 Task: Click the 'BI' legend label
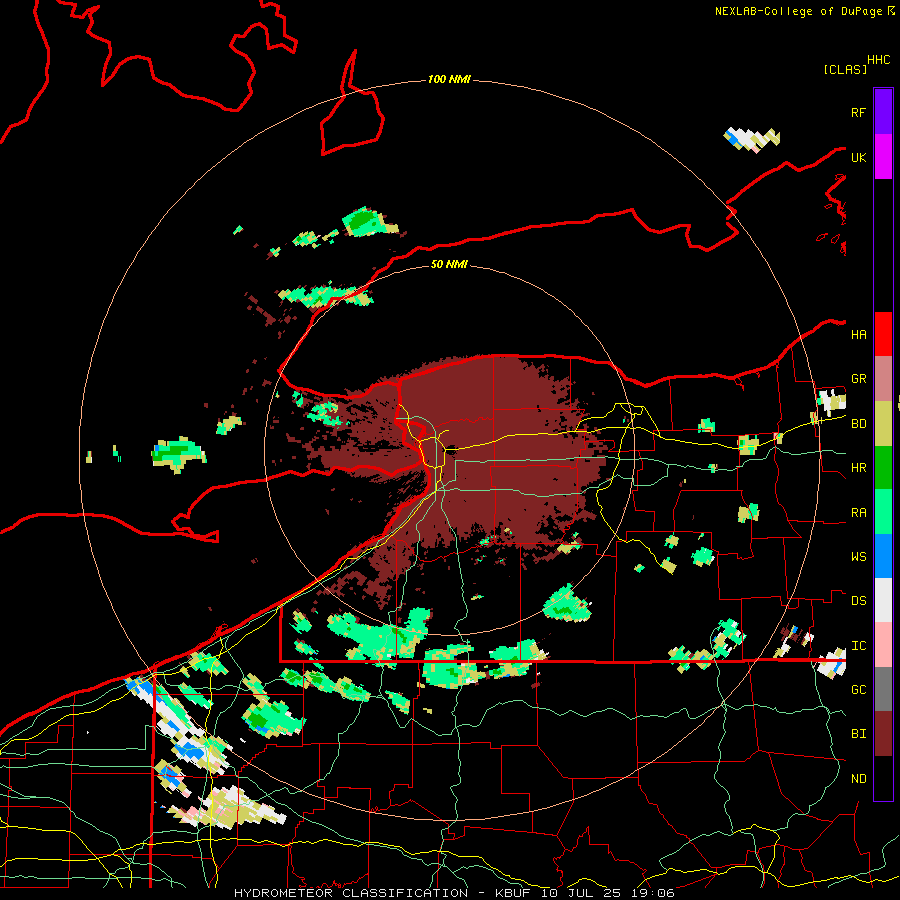click(x=858, y=734)
